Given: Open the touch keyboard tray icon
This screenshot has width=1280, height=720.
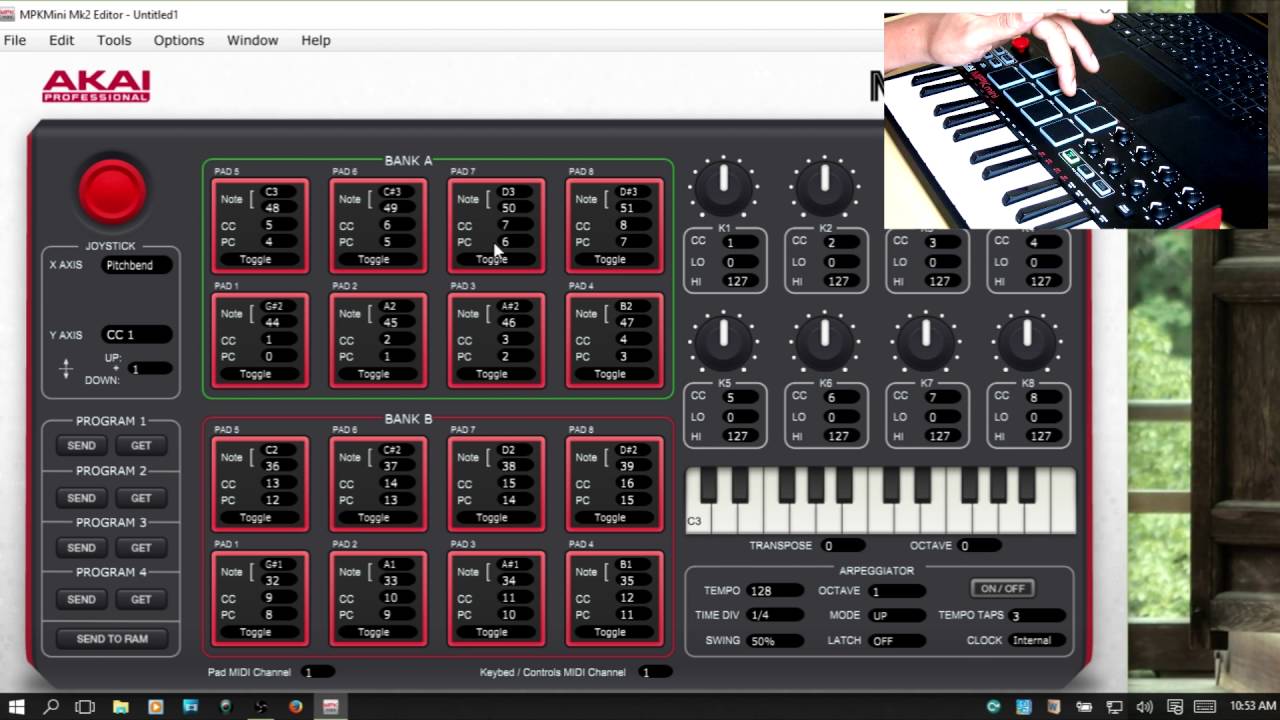Looking at the screenshot, I should click(x=1206, y=706).
